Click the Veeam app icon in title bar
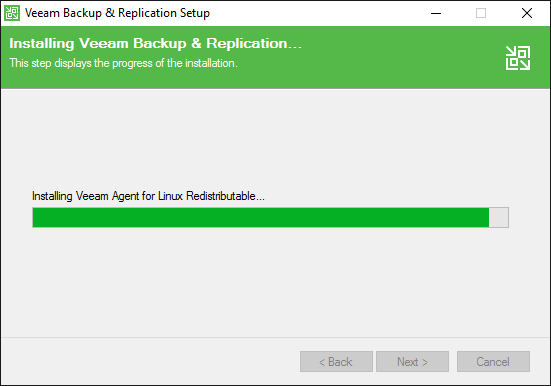The width and height of the screenshot is (551, 386). point(12,13)
